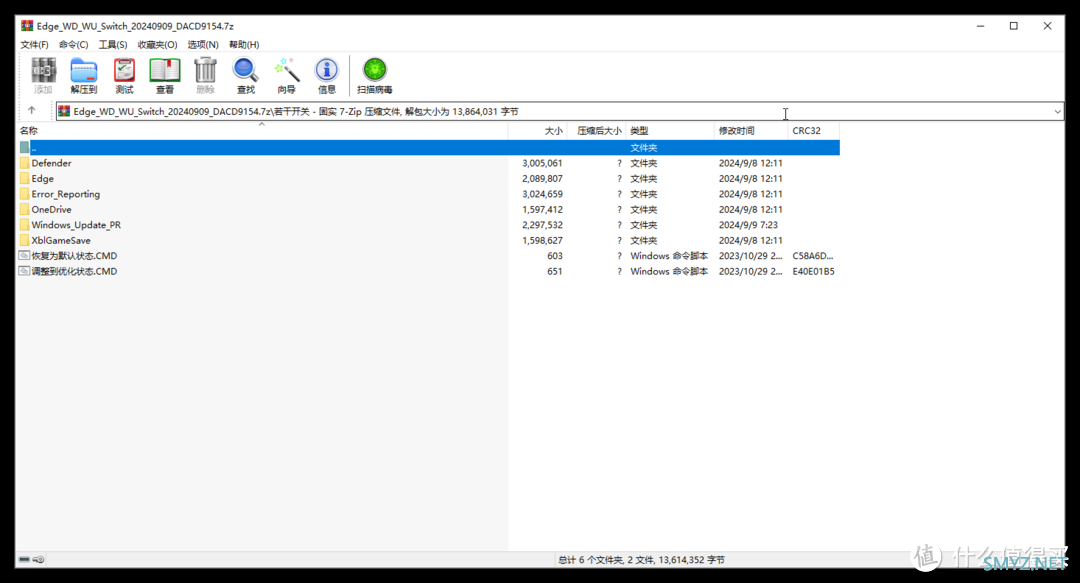This screenshot has width=1080, height=583.
Task: Click the size 603 of 恢复为默认状态.CMD
Action: (x=554, y=256)
